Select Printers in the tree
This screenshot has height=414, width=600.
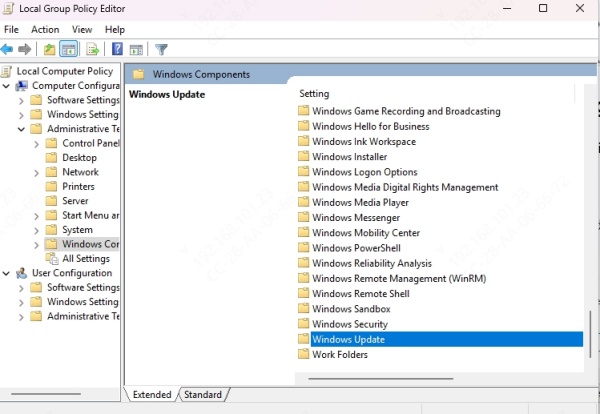click(78, 186)
